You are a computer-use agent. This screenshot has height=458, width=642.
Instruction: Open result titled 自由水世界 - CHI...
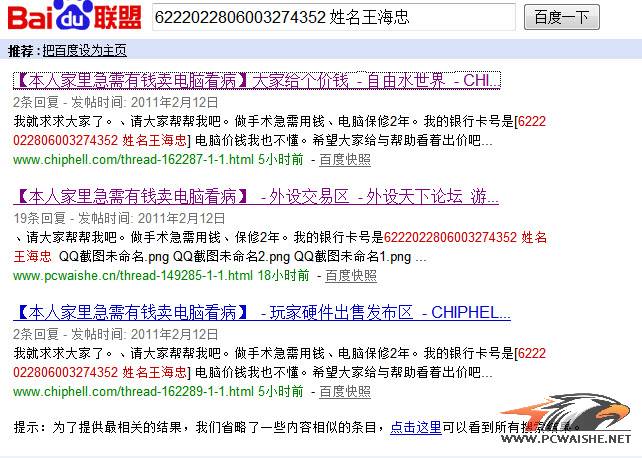pos(257,81)
